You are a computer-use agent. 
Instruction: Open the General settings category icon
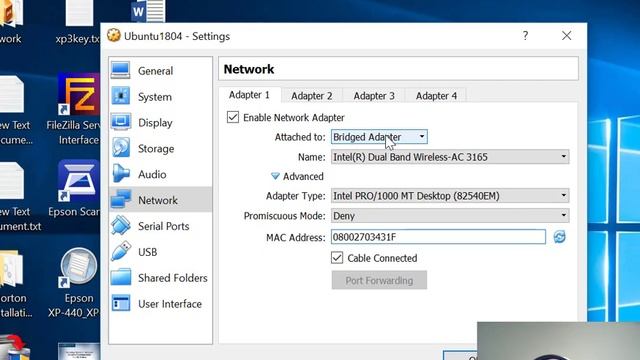pyautogui.click(x=121, y=70)
